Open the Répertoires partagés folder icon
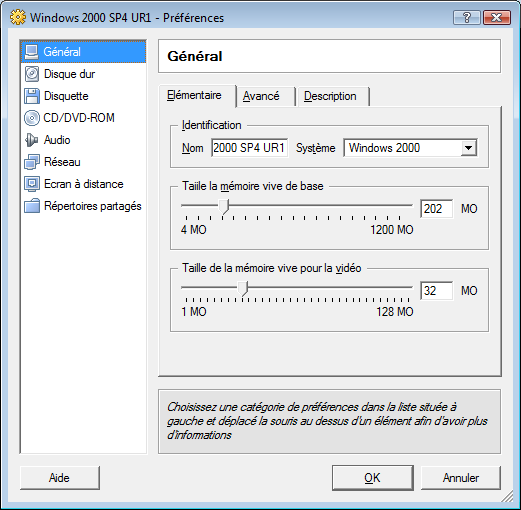Screen dimensions: 521x510 point(32,206)
